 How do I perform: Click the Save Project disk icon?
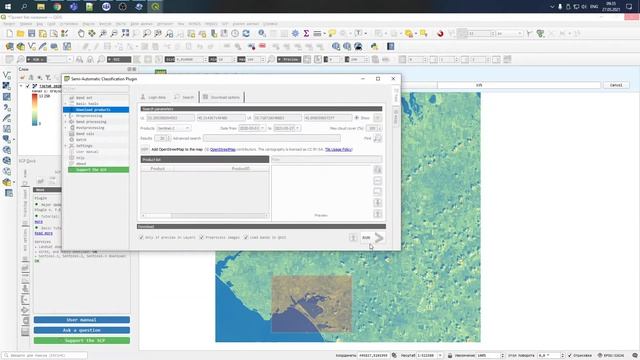pos(31,33)
